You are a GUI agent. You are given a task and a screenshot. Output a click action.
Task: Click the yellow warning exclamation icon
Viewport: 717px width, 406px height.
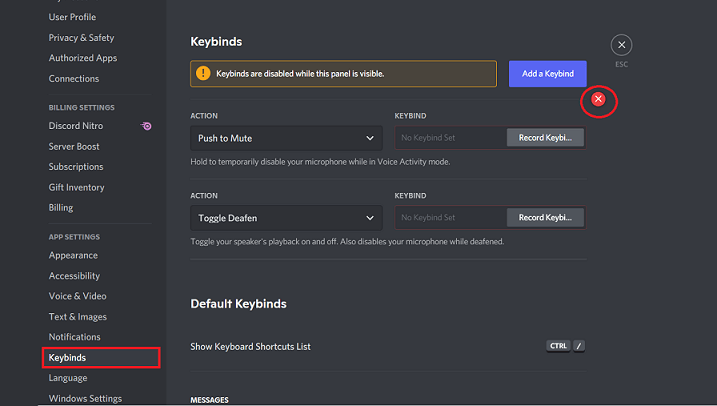203,73
